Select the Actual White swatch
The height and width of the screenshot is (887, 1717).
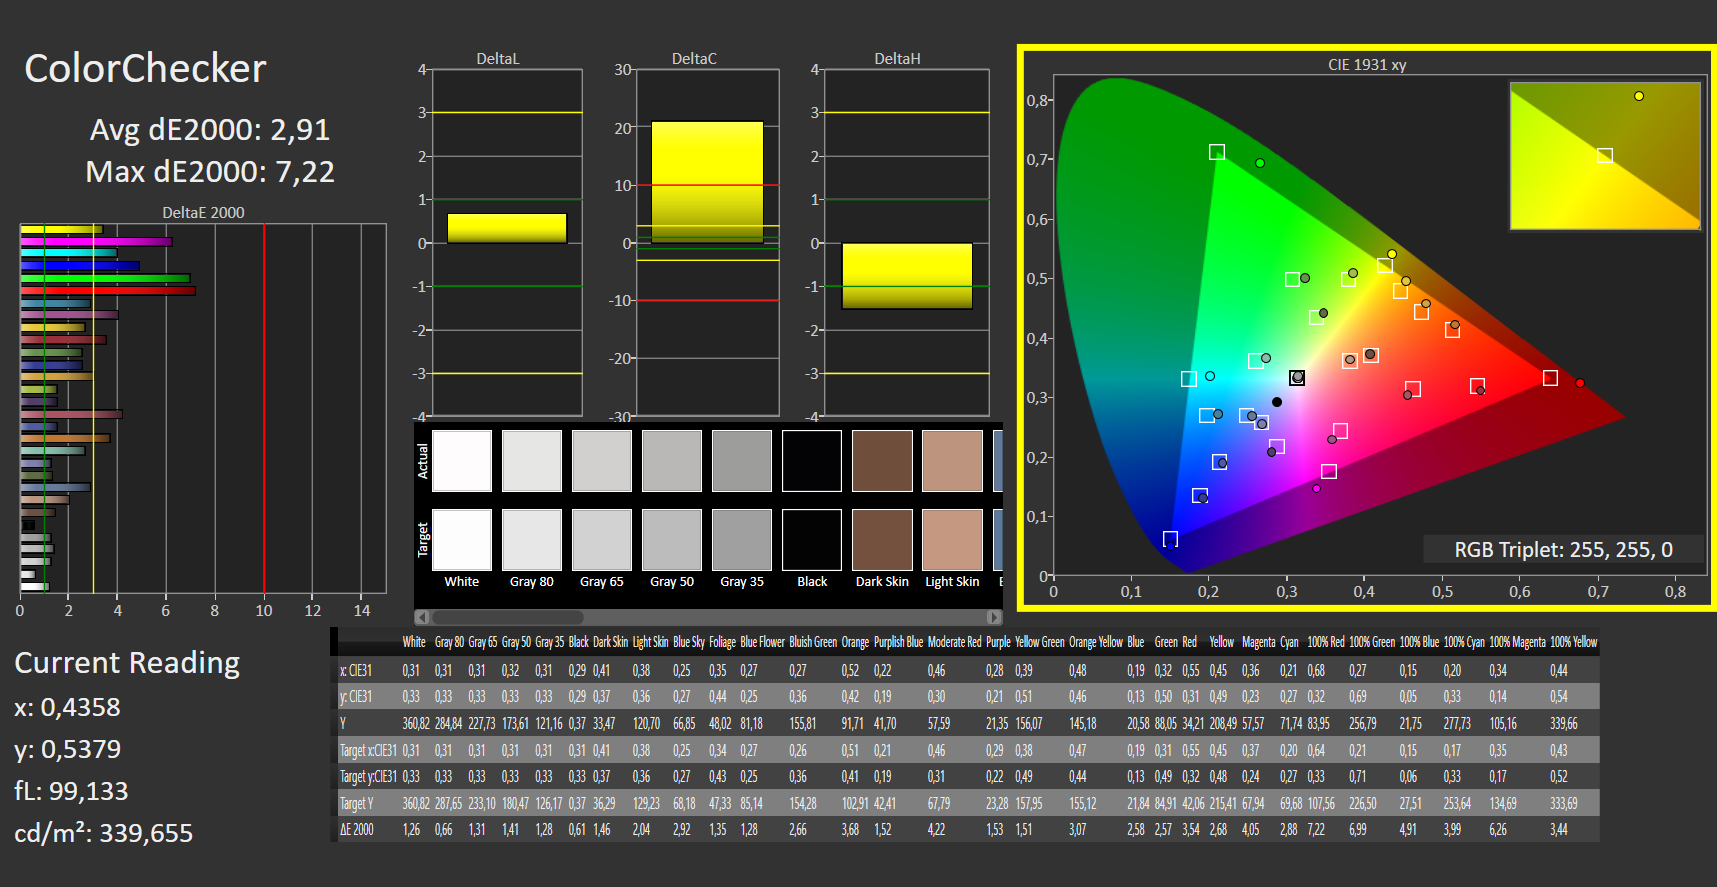point(462,461)
